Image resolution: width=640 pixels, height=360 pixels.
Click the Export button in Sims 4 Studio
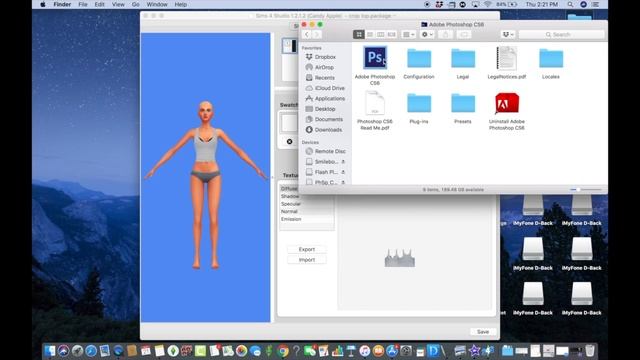307,249
